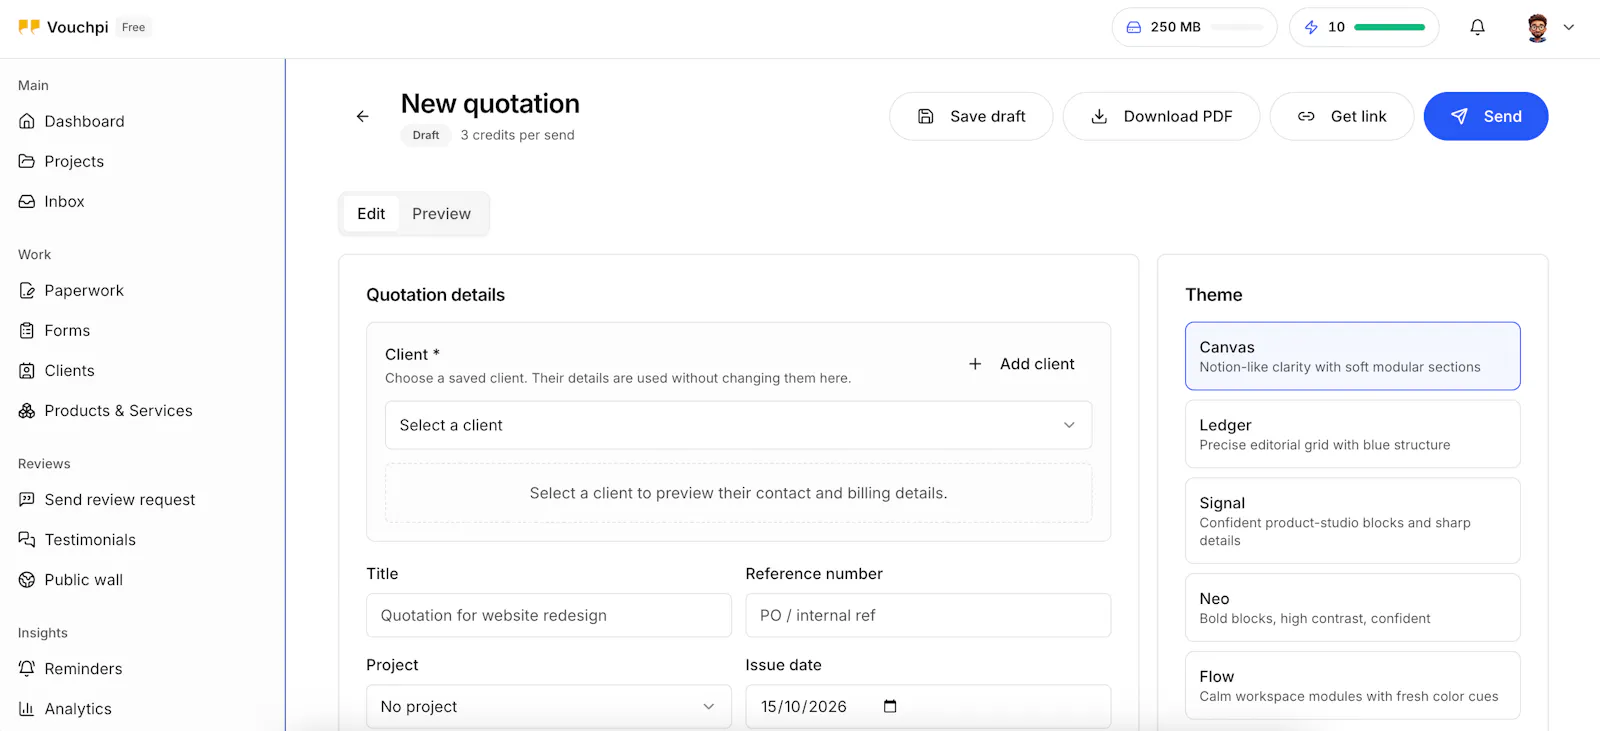Click the calendar icon in Issue date

(890, 706)
